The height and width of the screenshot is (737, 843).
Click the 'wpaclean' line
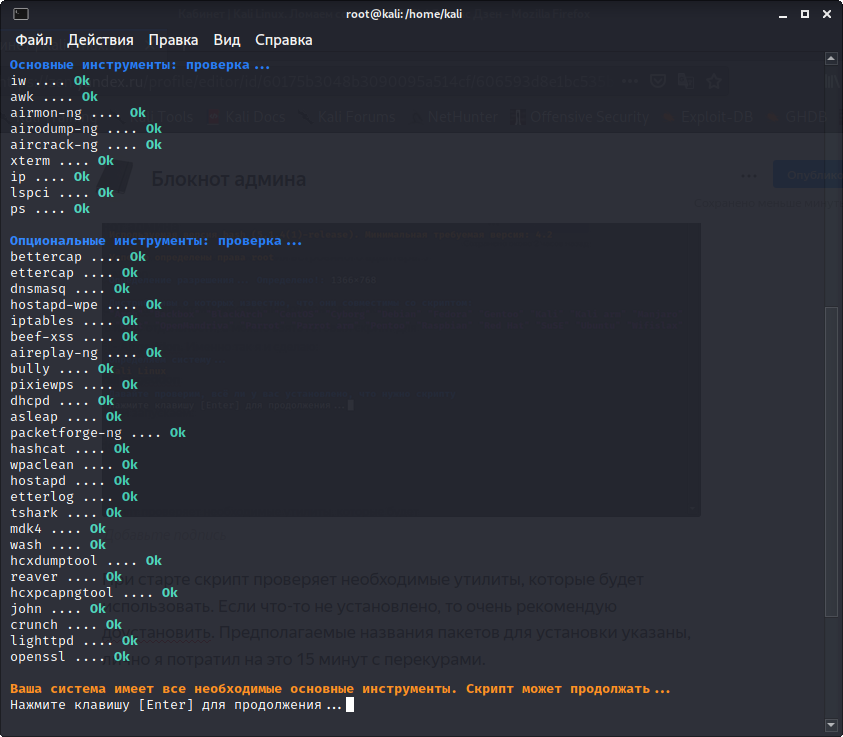click(x=74, y=465)
